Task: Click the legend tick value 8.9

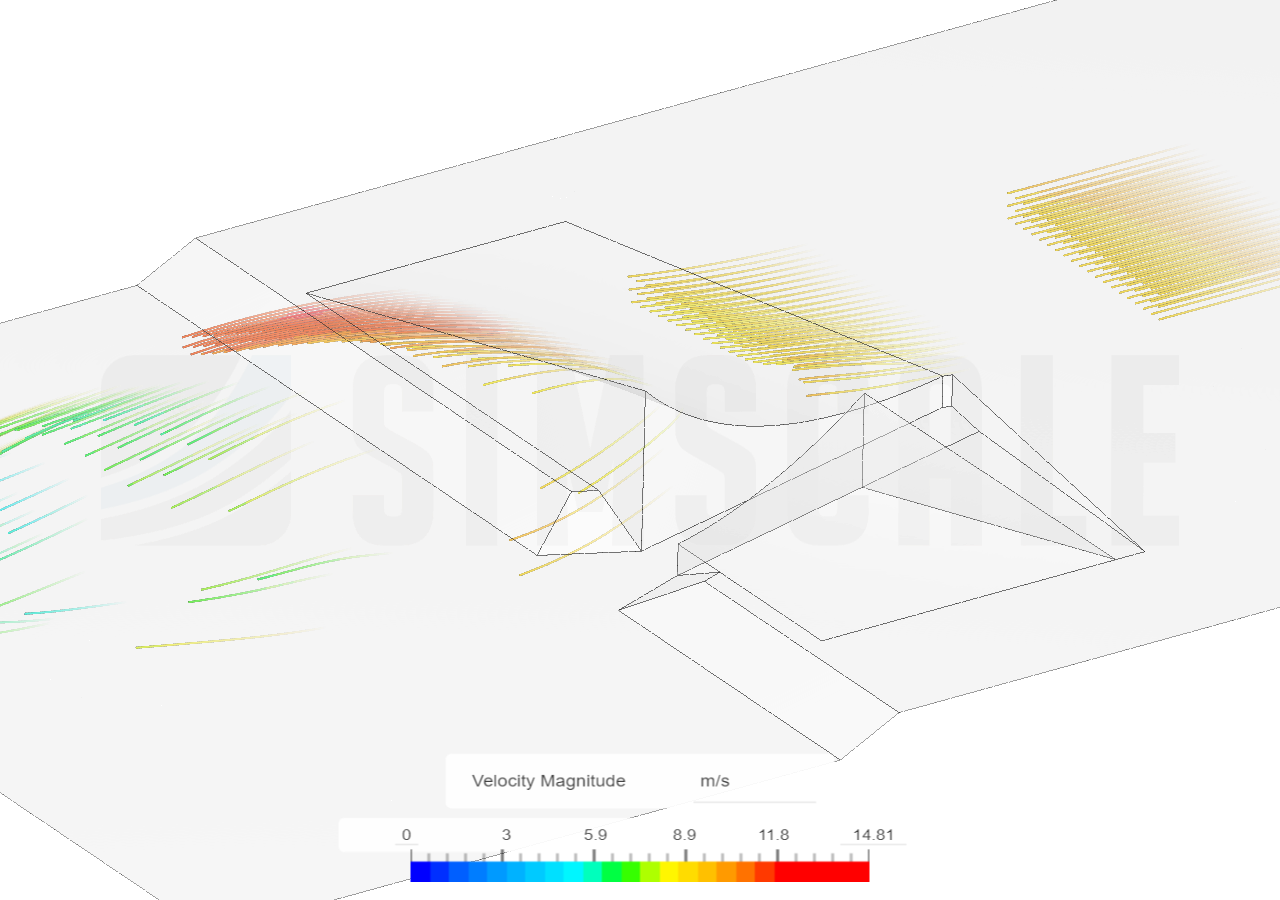Action: 685,835
